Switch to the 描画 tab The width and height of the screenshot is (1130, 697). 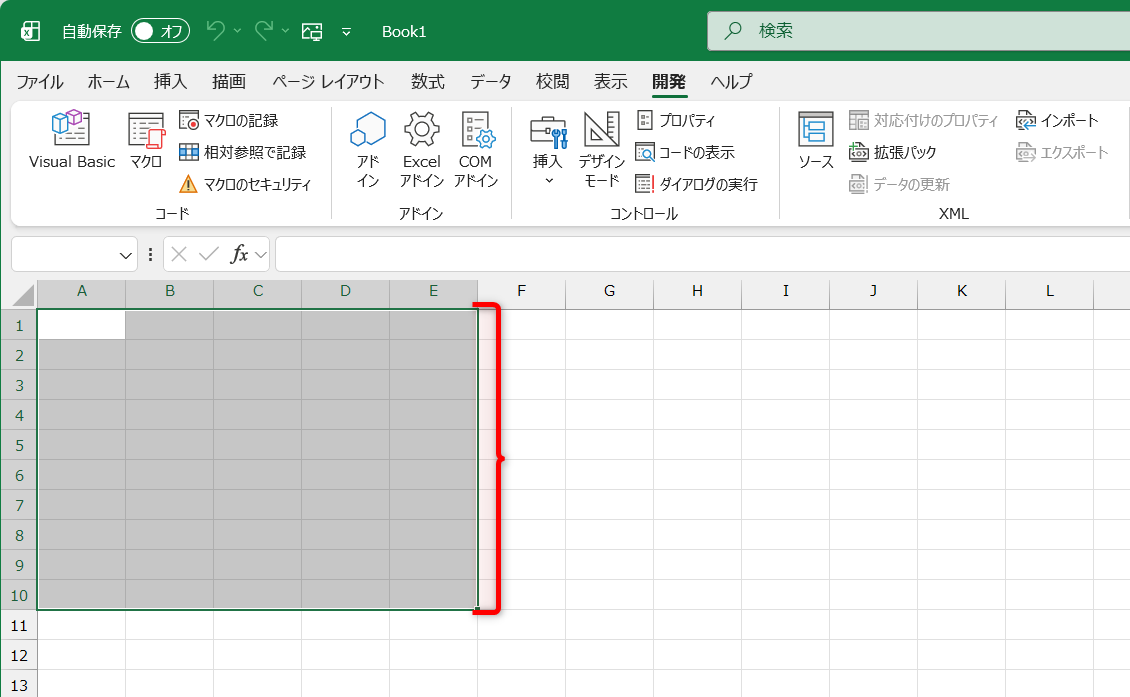pos(229,81)
